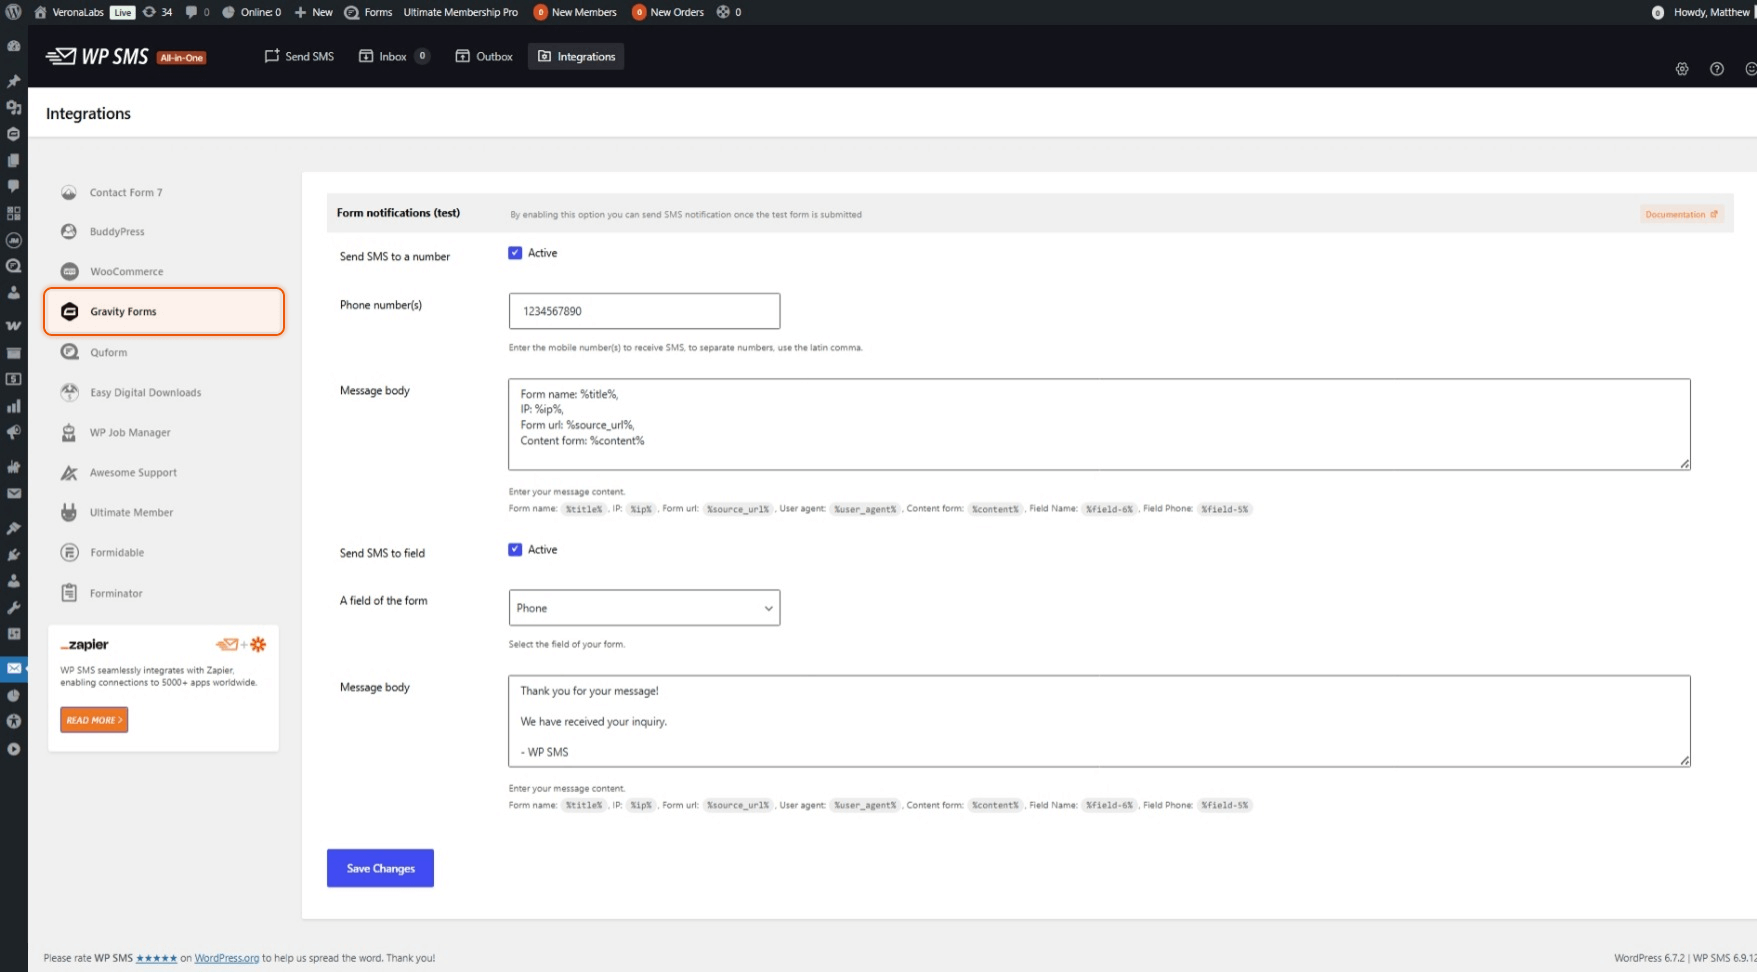This screenshot has height=972, width=1757.
Task: Select WP Job Manager integration
Action: click(164, 432)
